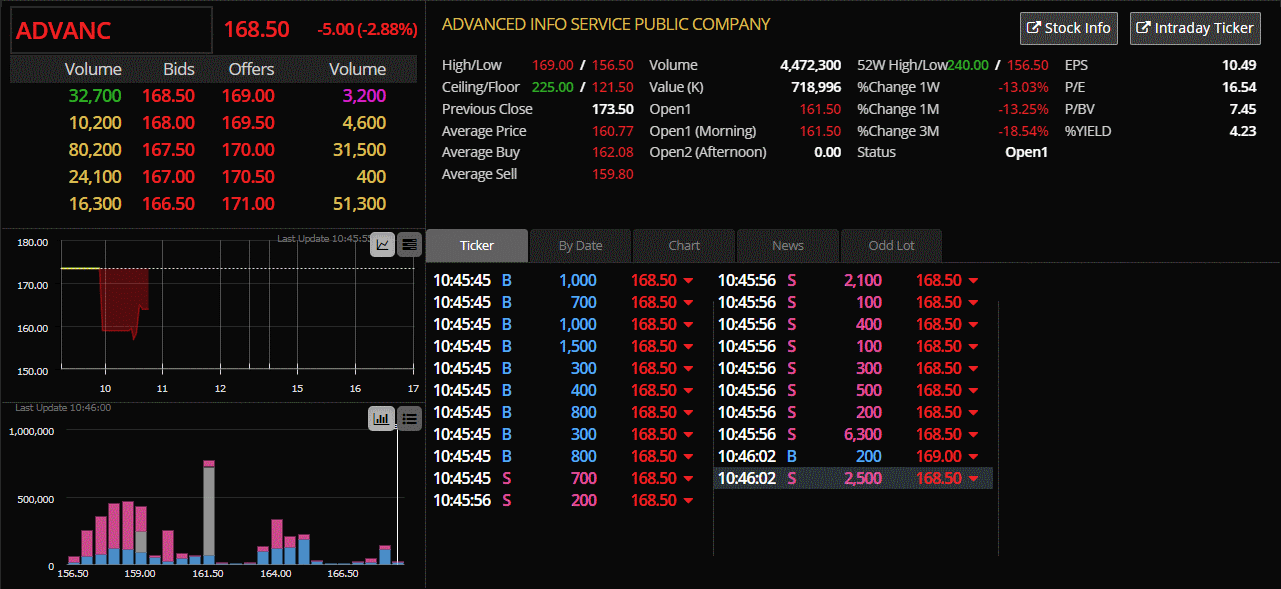Switch price chart to line graph view
The height and width of the screenshot is (589, 1281).
click(x=382, y=244)
